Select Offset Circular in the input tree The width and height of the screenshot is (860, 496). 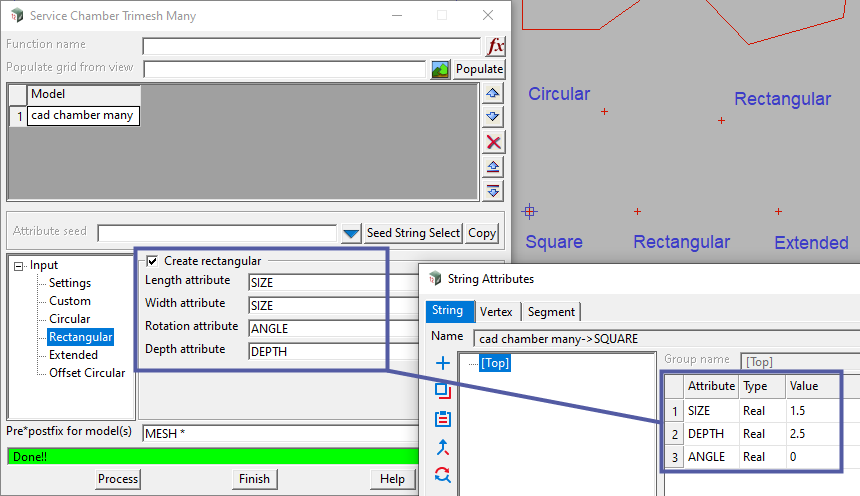click(x=87, y=373)
